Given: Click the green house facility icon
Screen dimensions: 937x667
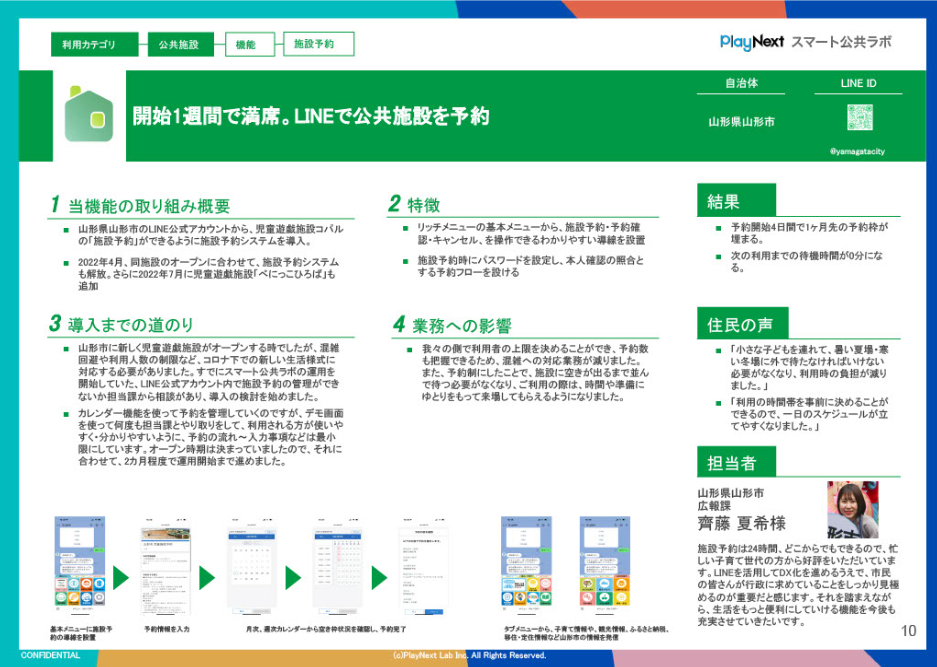Looking at the screenshot, I should (x=88, y=114).
